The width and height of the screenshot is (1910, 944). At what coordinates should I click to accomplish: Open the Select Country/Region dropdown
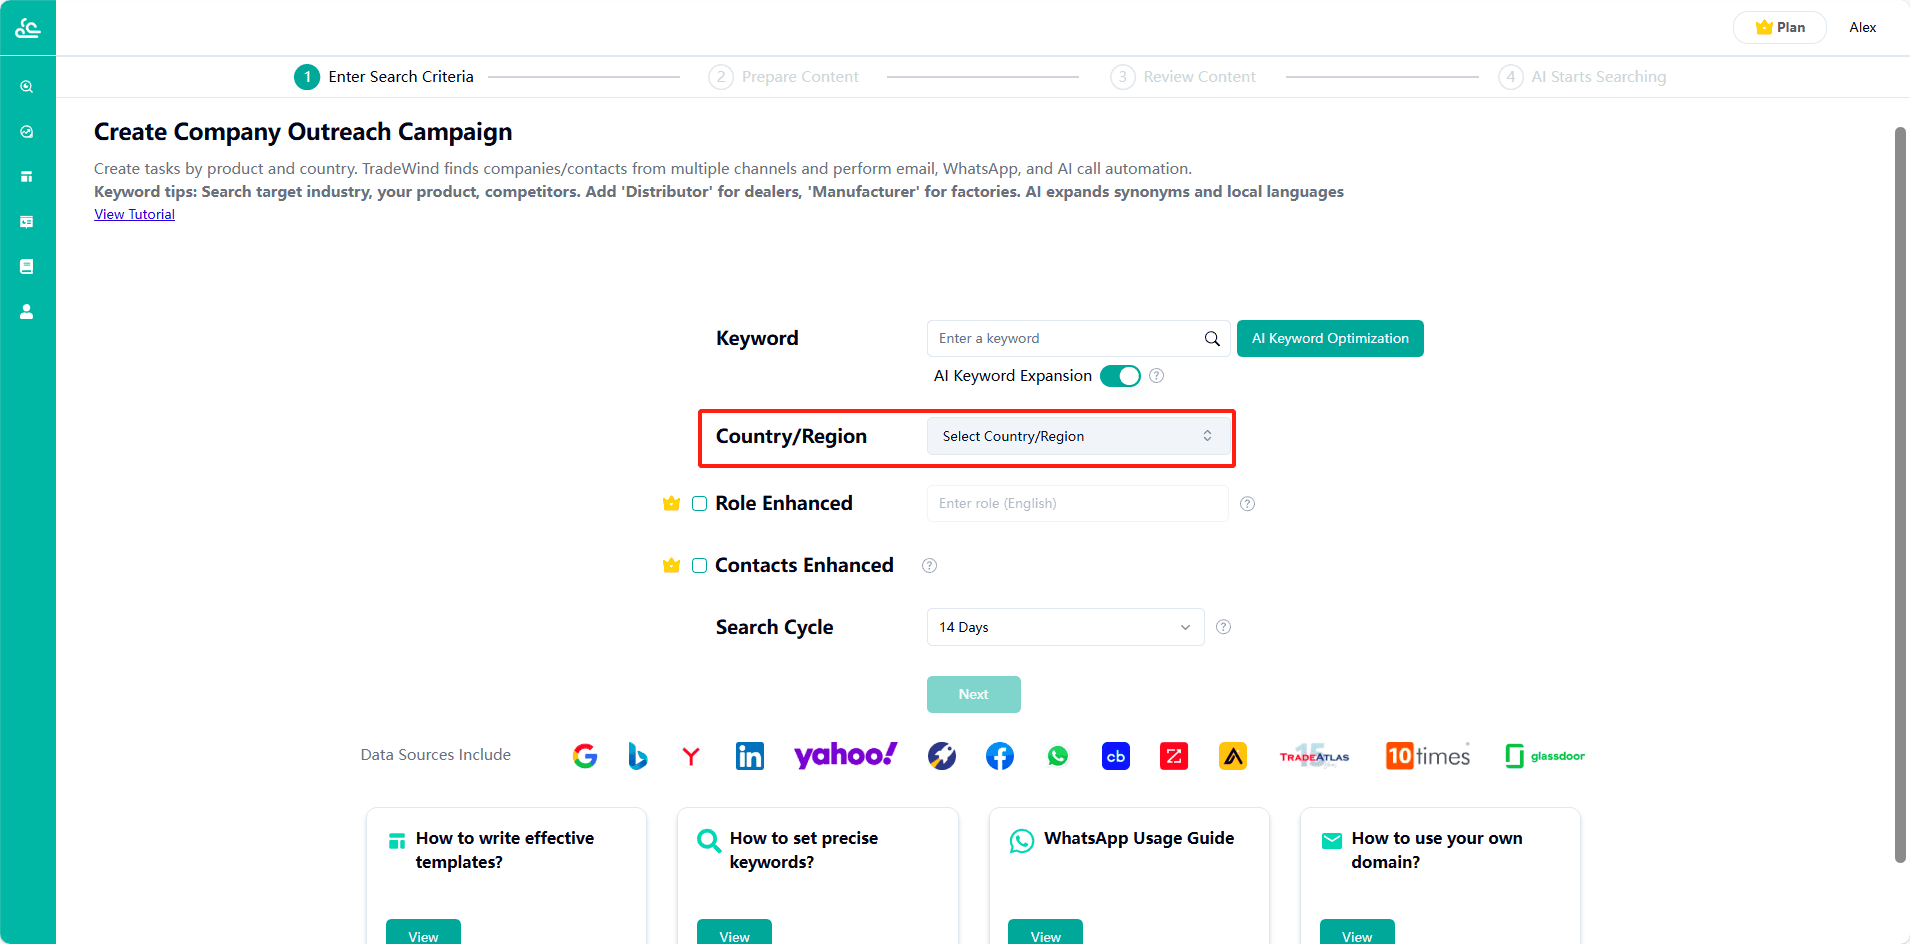(1078, 436)
